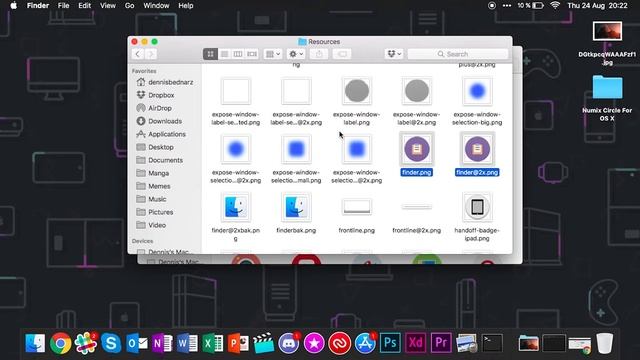Select handoff-badge-ipad.png file
This screenshot has width=640, height=360.
coord(477,207)
